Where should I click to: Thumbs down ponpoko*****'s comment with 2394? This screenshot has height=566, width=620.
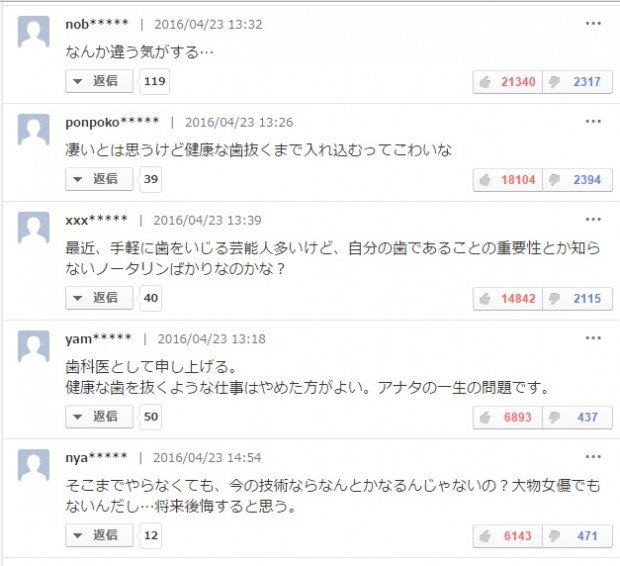click(578, 180)
